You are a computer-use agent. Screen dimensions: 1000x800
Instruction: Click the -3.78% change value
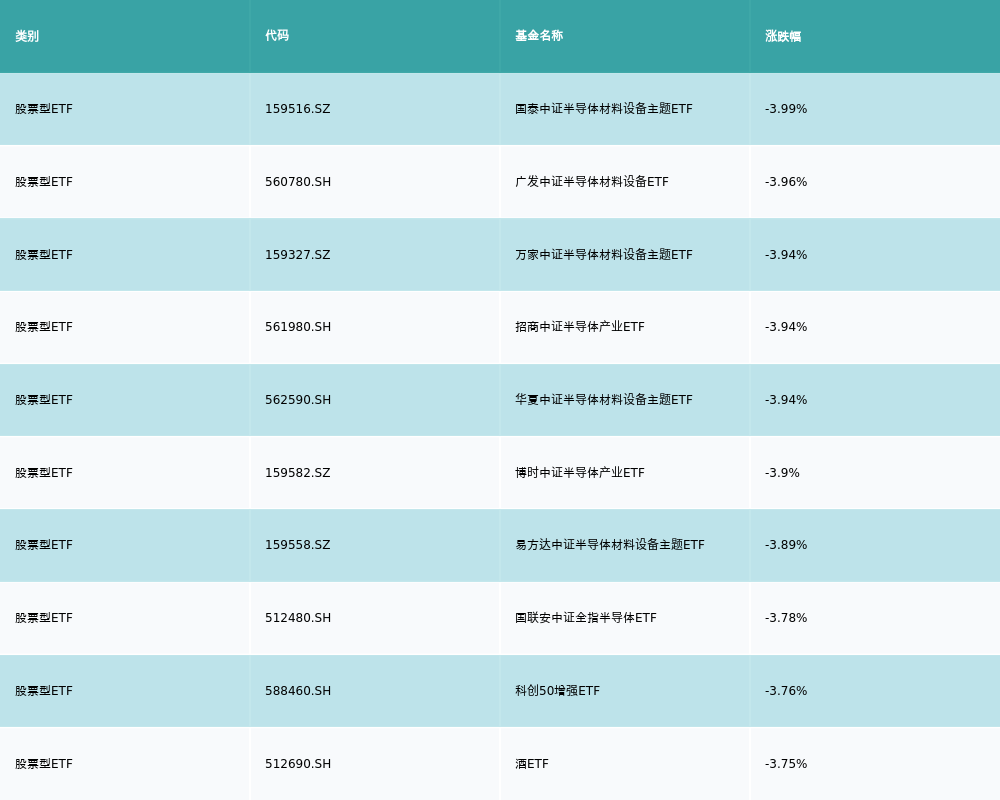point(786,618)
